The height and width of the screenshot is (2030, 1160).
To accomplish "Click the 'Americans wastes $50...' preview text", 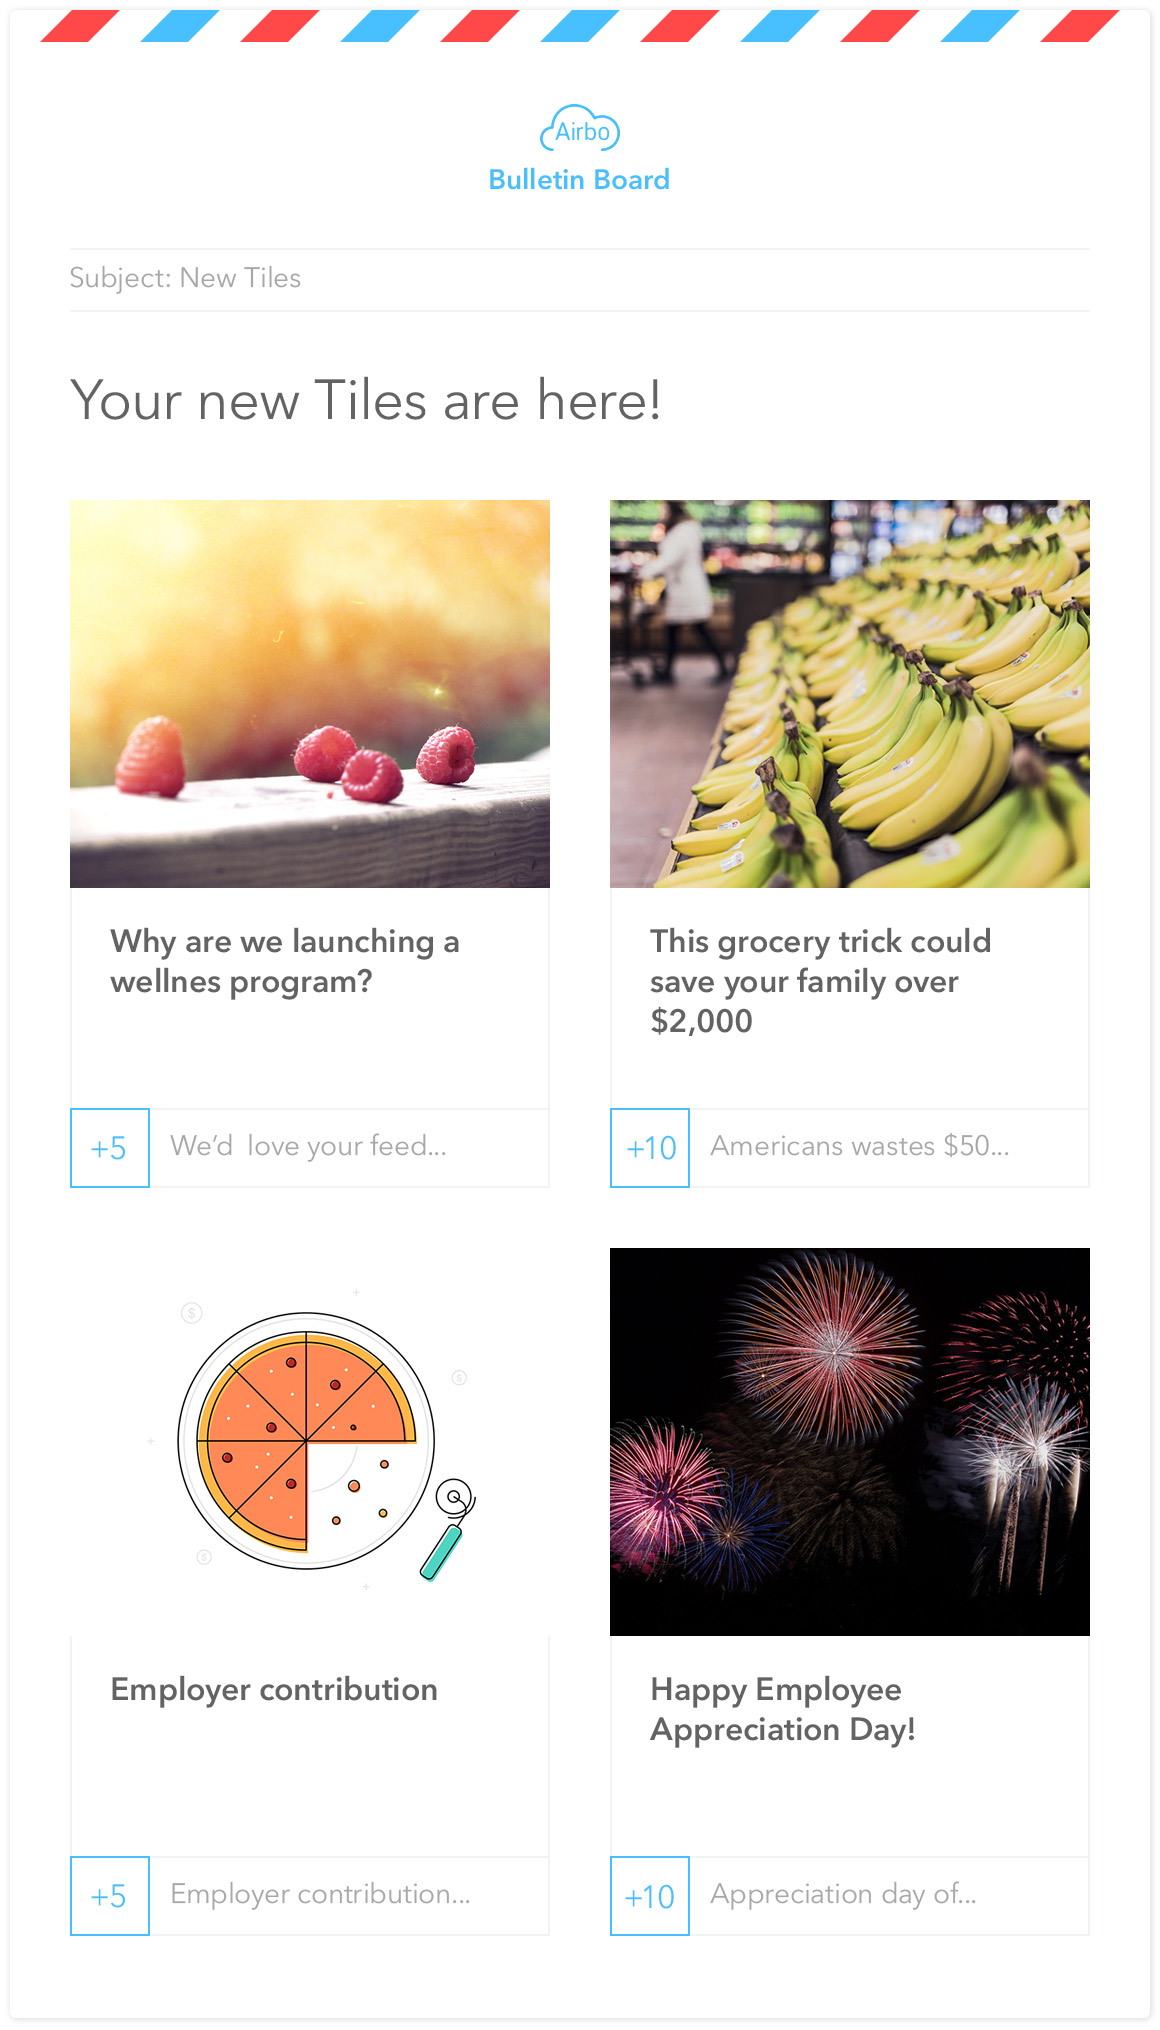I will [x=860, y=1146].
